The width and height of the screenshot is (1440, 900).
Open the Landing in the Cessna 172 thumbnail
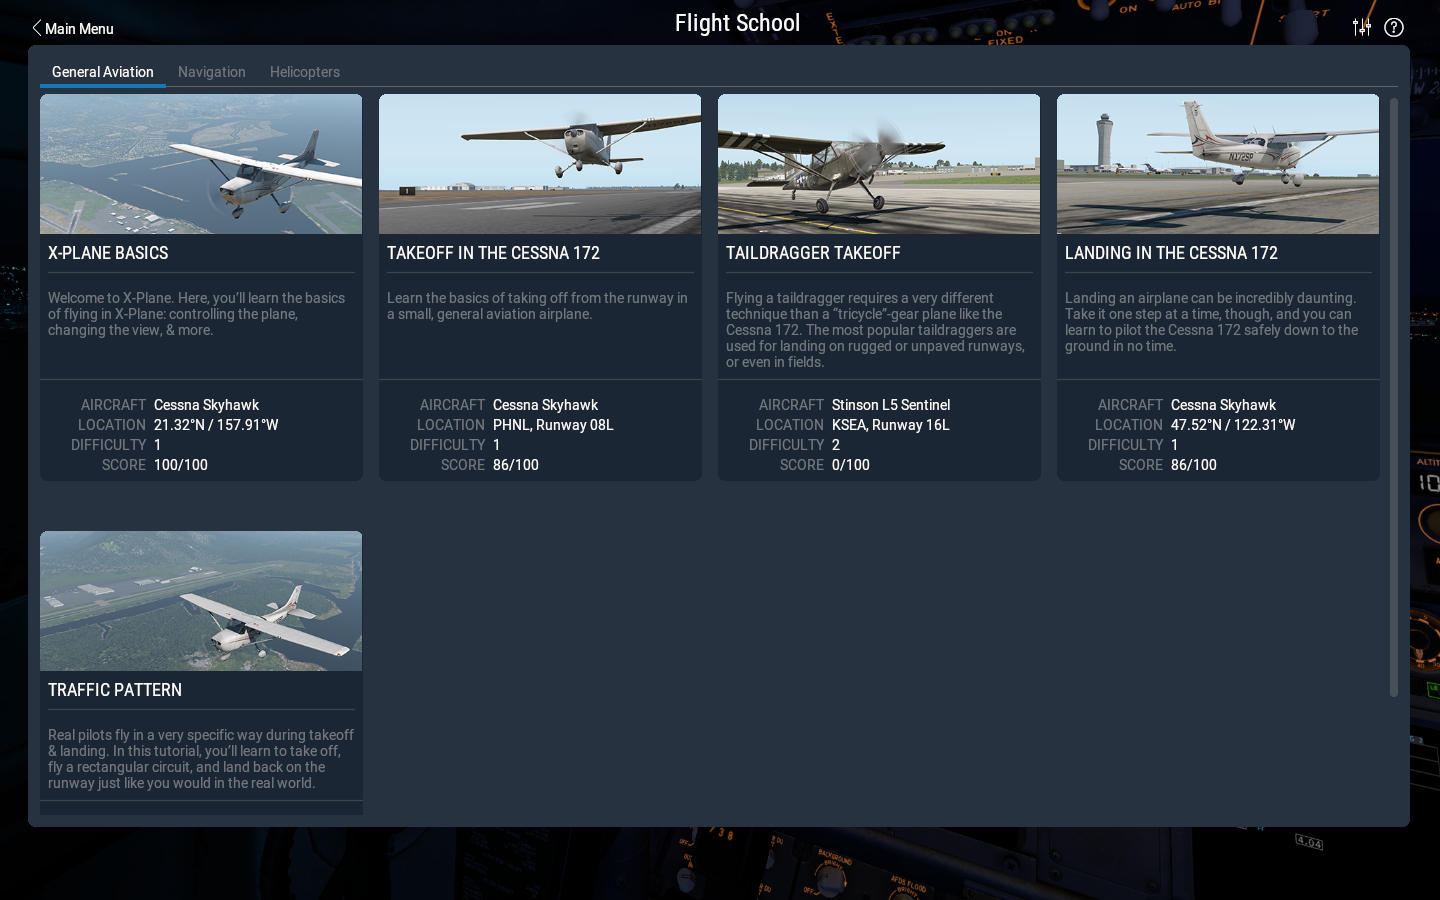[x=1218, y=164]
